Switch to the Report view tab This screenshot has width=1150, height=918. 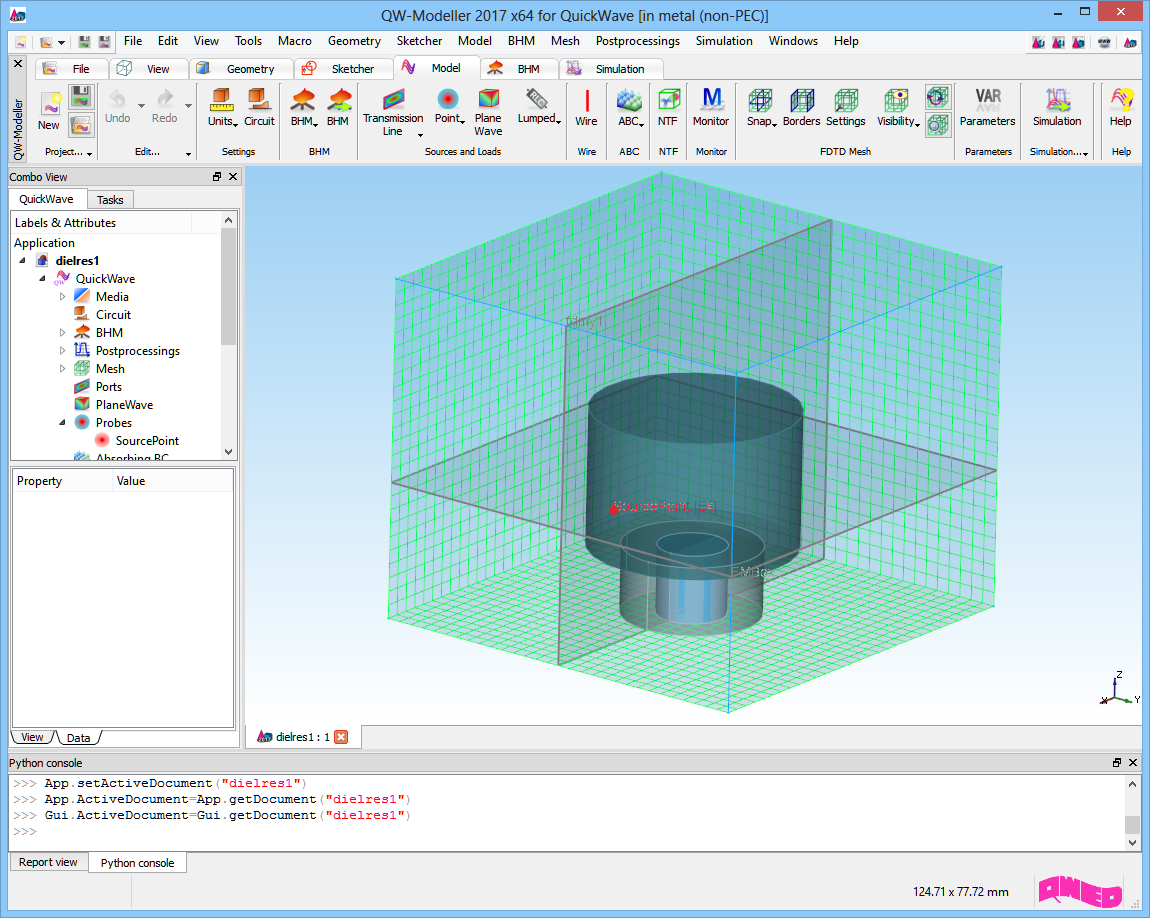pos(48,862)
